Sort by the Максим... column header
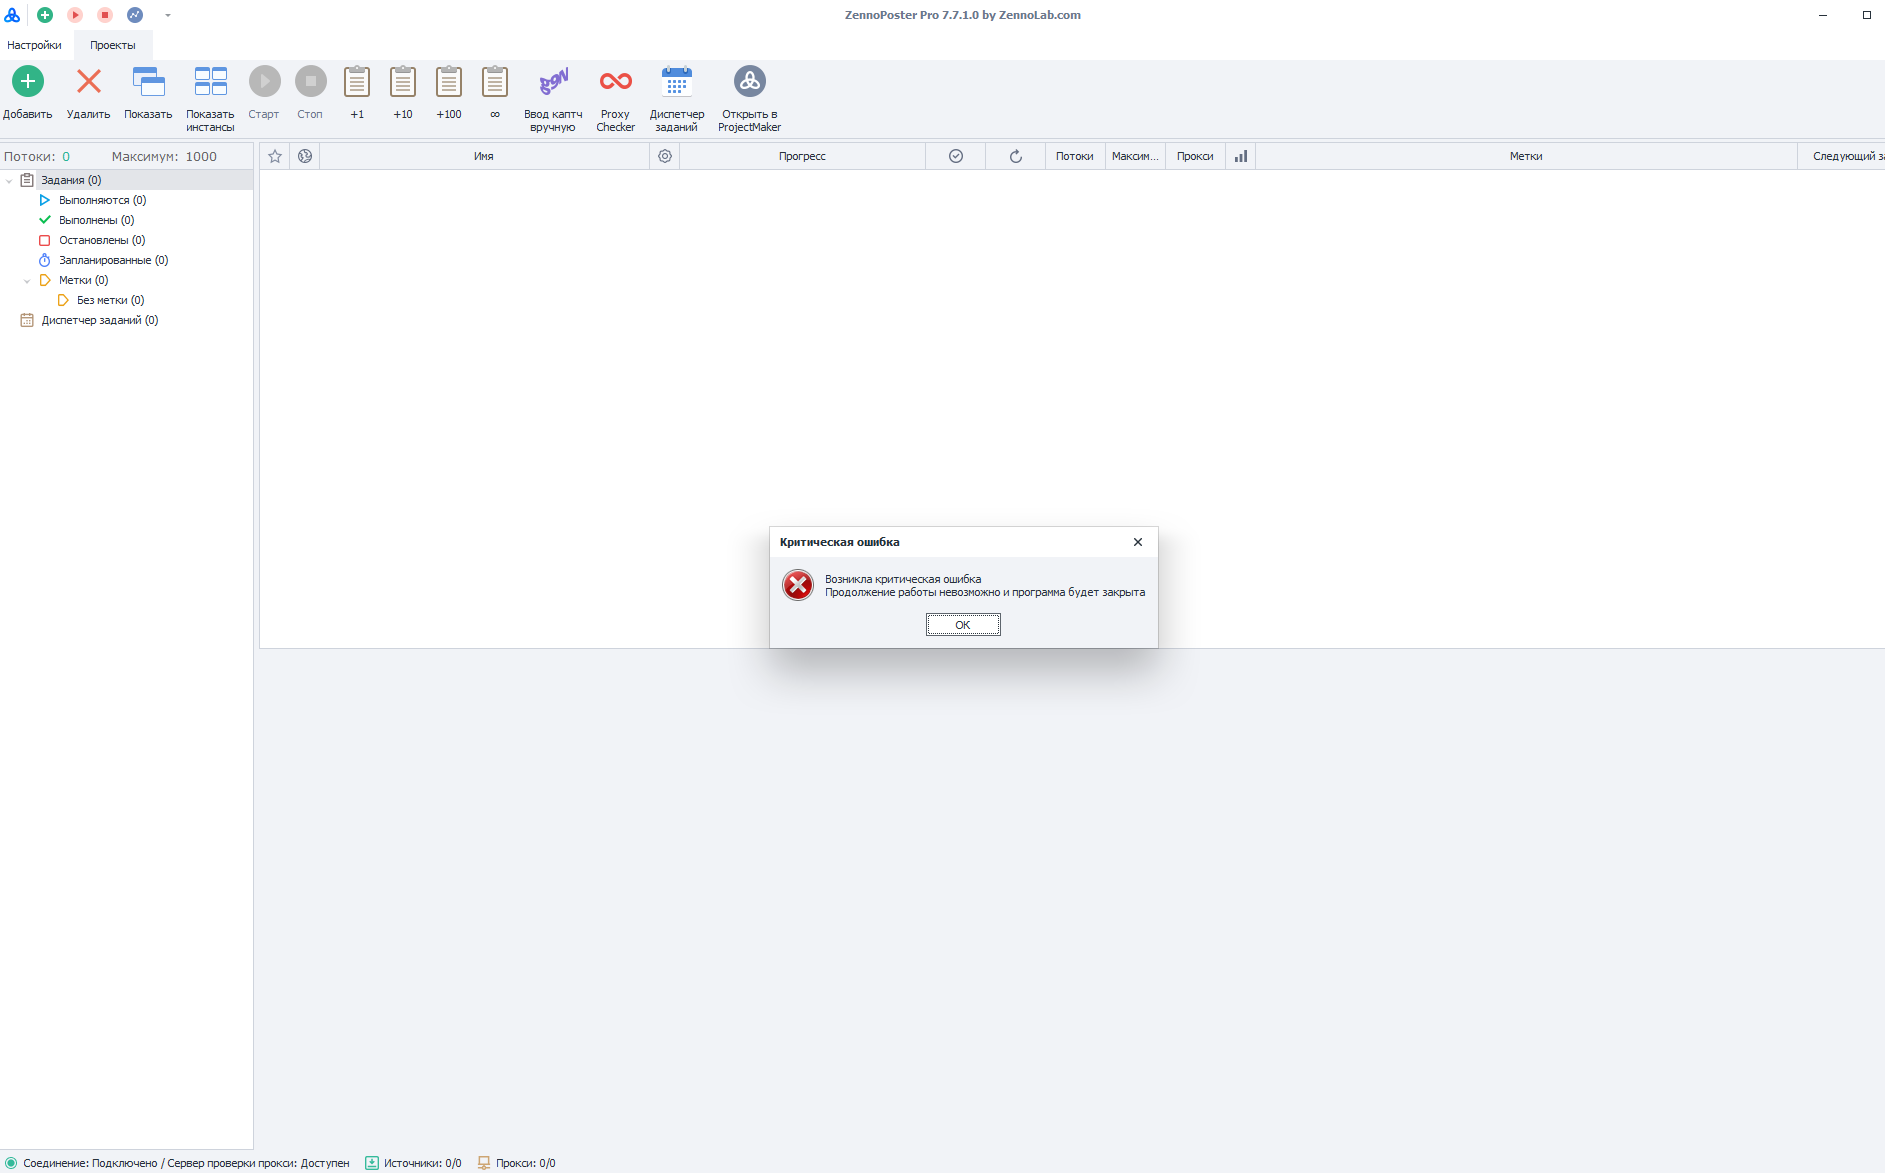 pyautogui.click(x=1135, y=156)
